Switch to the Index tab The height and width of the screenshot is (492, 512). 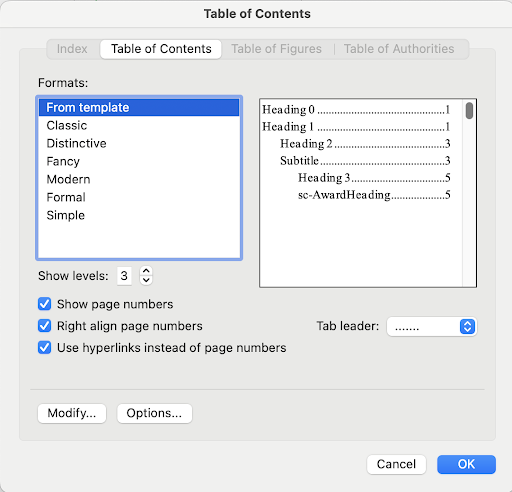click(72, 49)
